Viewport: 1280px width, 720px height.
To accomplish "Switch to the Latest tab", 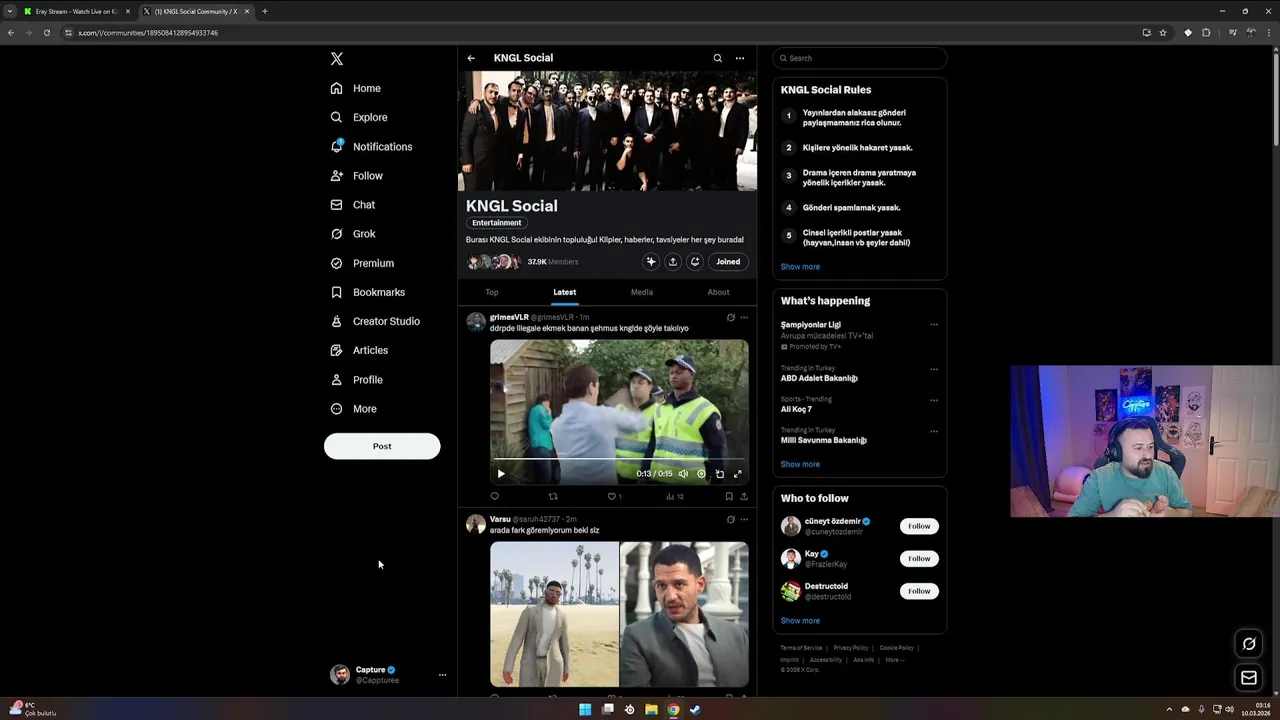I will (565, 292).
